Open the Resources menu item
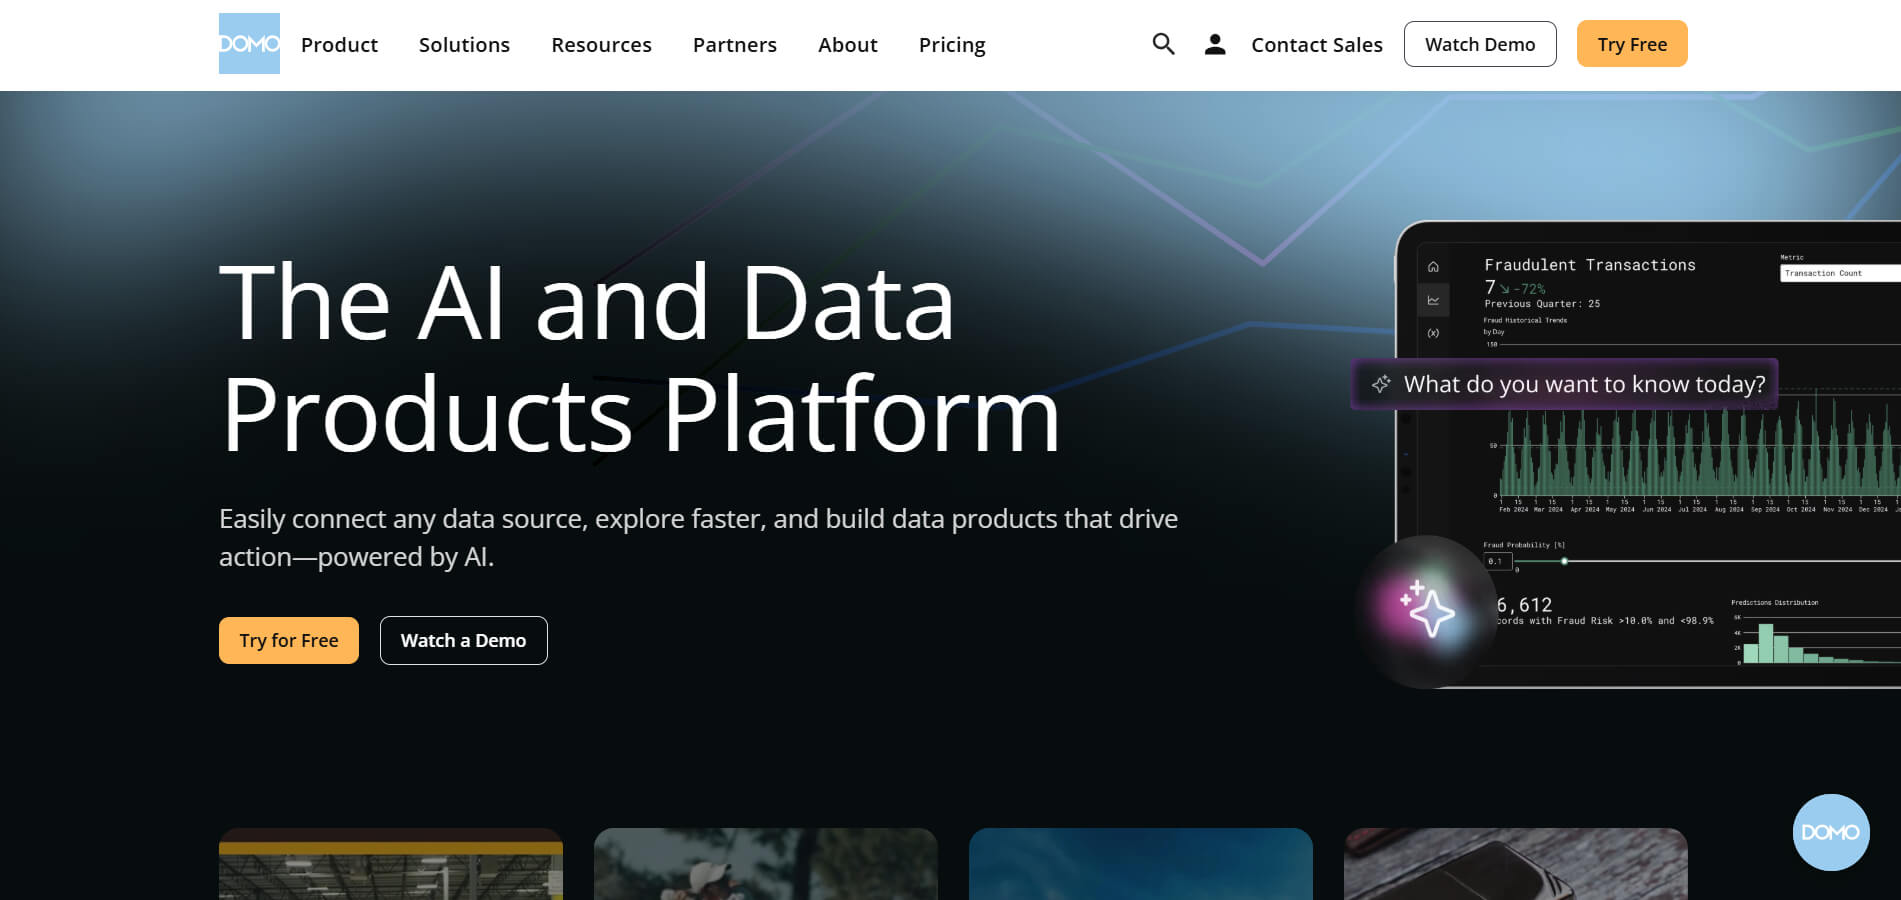The width and height of the screenshot is (1901, 900). [601, 45]
